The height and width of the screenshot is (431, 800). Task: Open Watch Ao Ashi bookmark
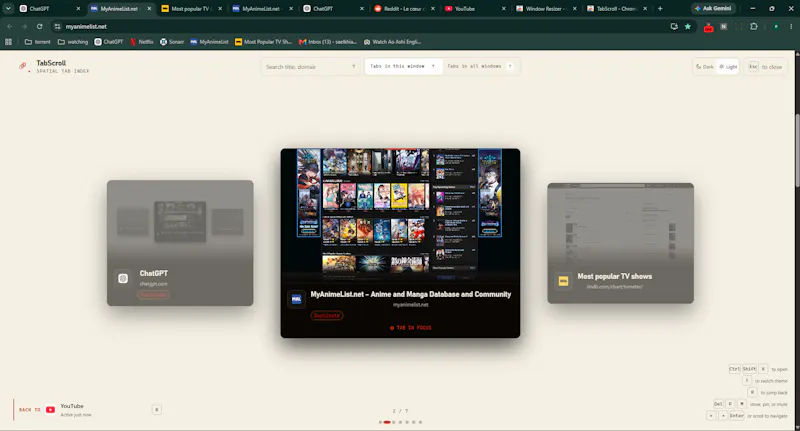[x=392, y=42]
